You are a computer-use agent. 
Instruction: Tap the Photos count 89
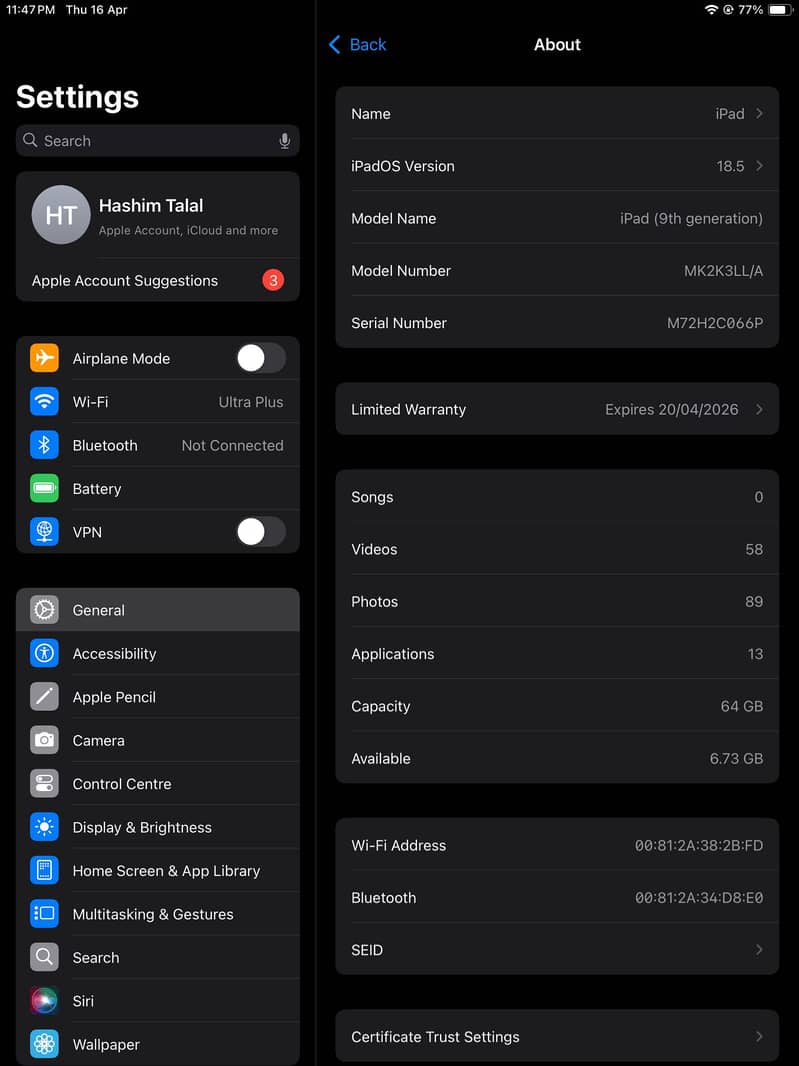pyautogui.click(x=753, y=602)
